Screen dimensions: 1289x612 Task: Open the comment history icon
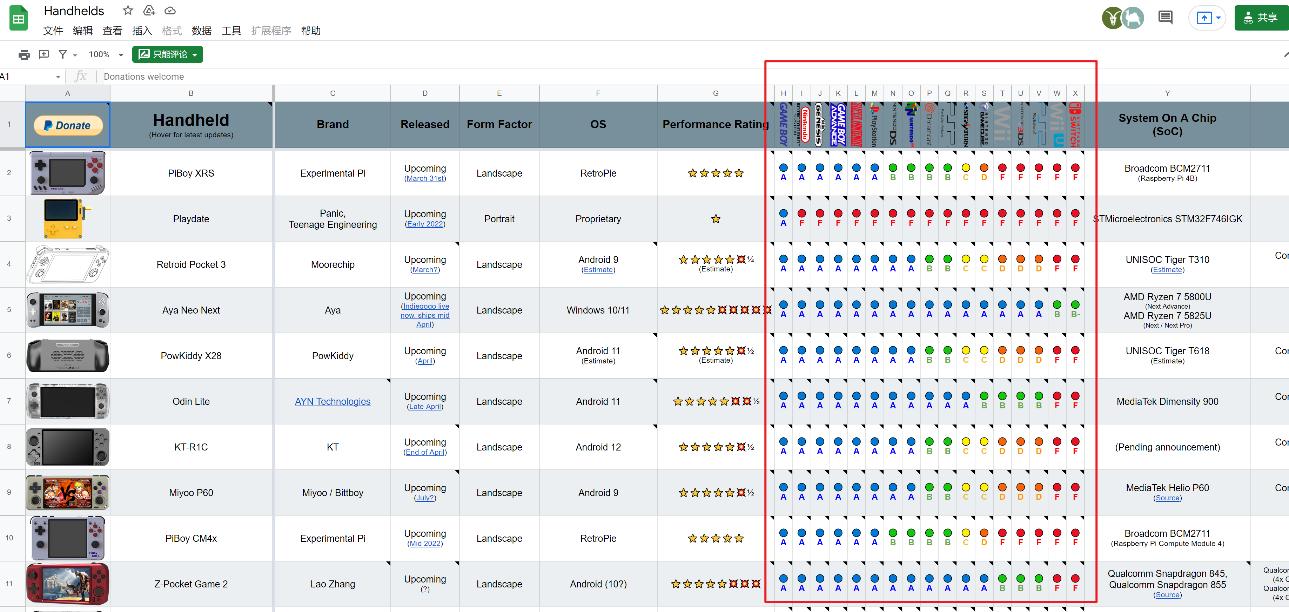pos(1165,17)
